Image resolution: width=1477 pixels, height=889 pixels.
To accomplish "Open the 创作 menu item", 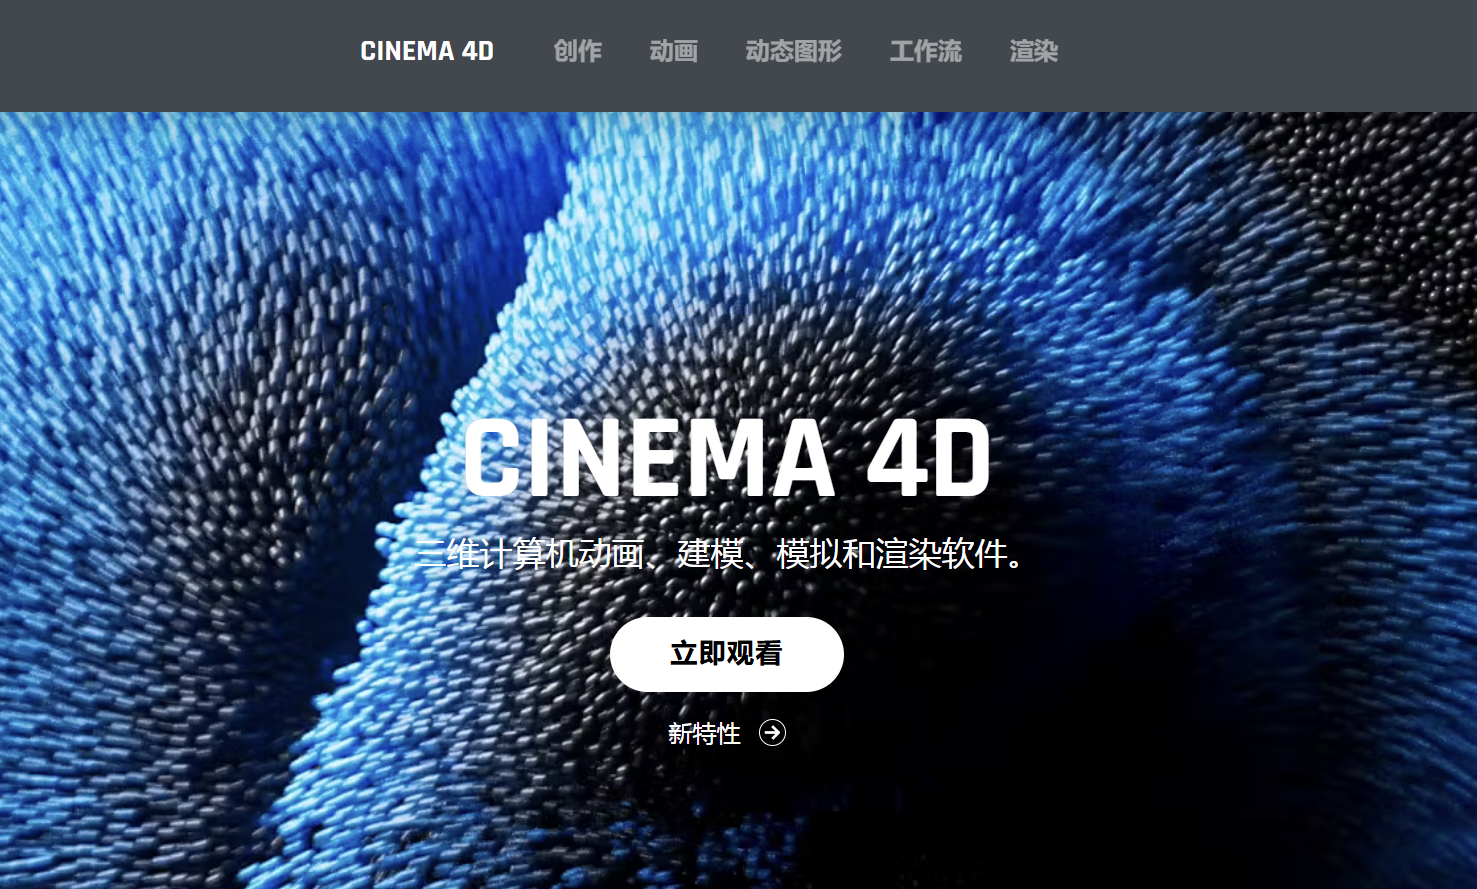I will pyautogui.click(x=578, y=51).
